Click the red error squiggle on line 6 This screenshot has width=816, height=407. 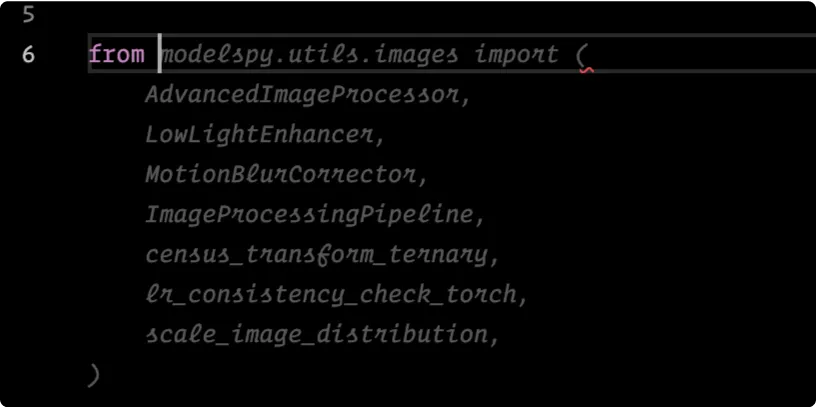(x=587, y=69)
